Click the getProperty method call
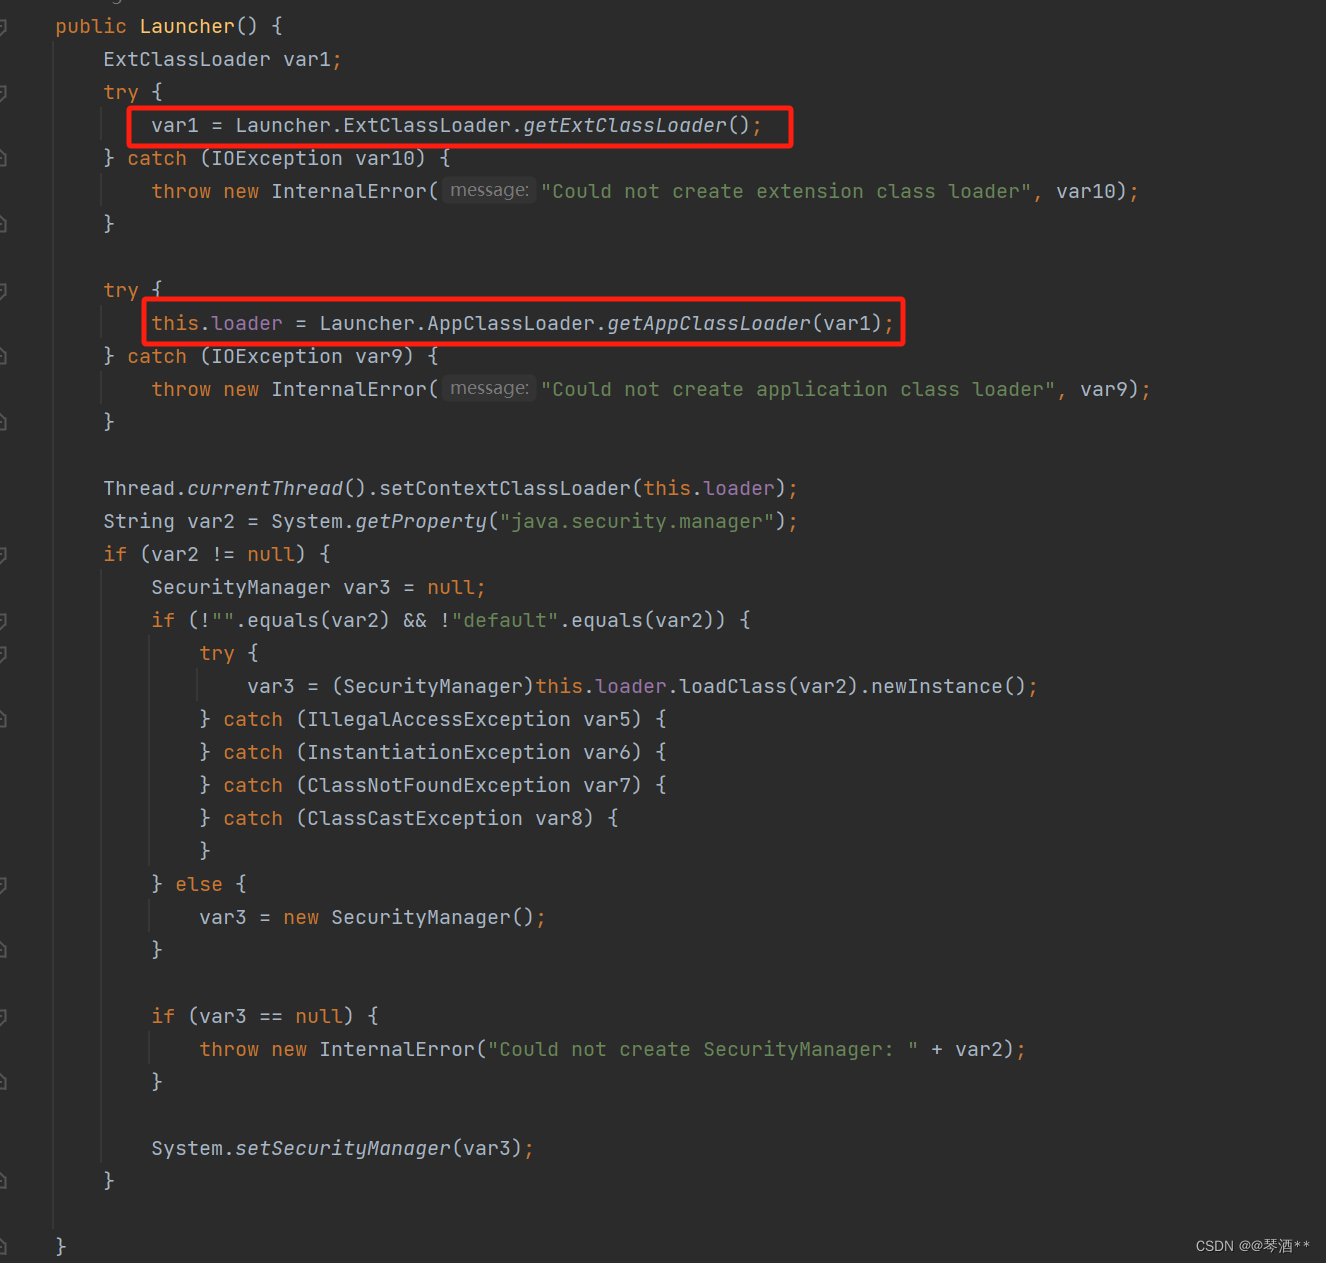 [421, 522]
